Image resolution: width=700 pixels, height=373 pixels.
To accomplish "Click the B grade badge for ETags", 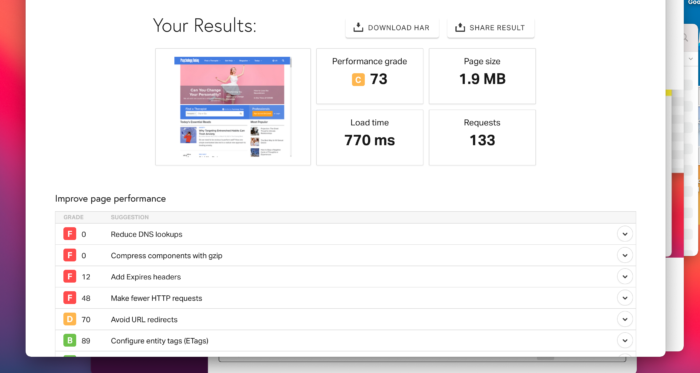I will coord(70,341).
